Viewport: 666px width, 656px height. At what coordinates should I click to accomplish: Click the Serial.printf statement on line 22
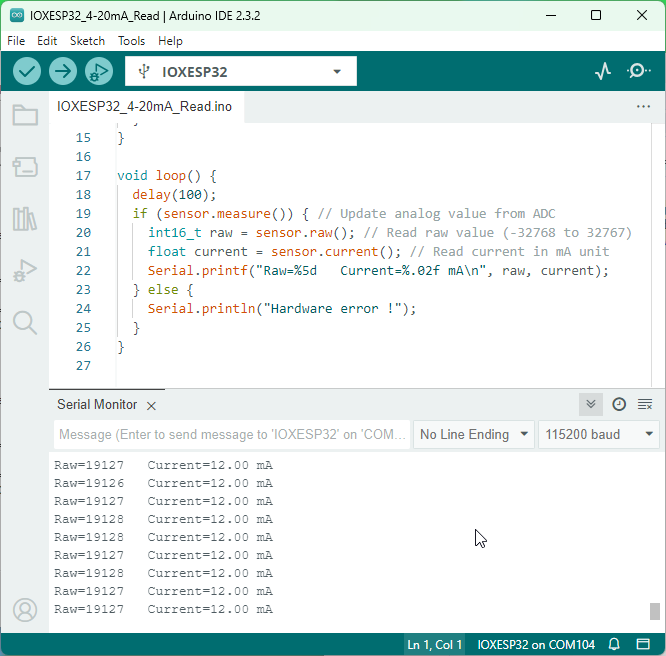[378, 271]
